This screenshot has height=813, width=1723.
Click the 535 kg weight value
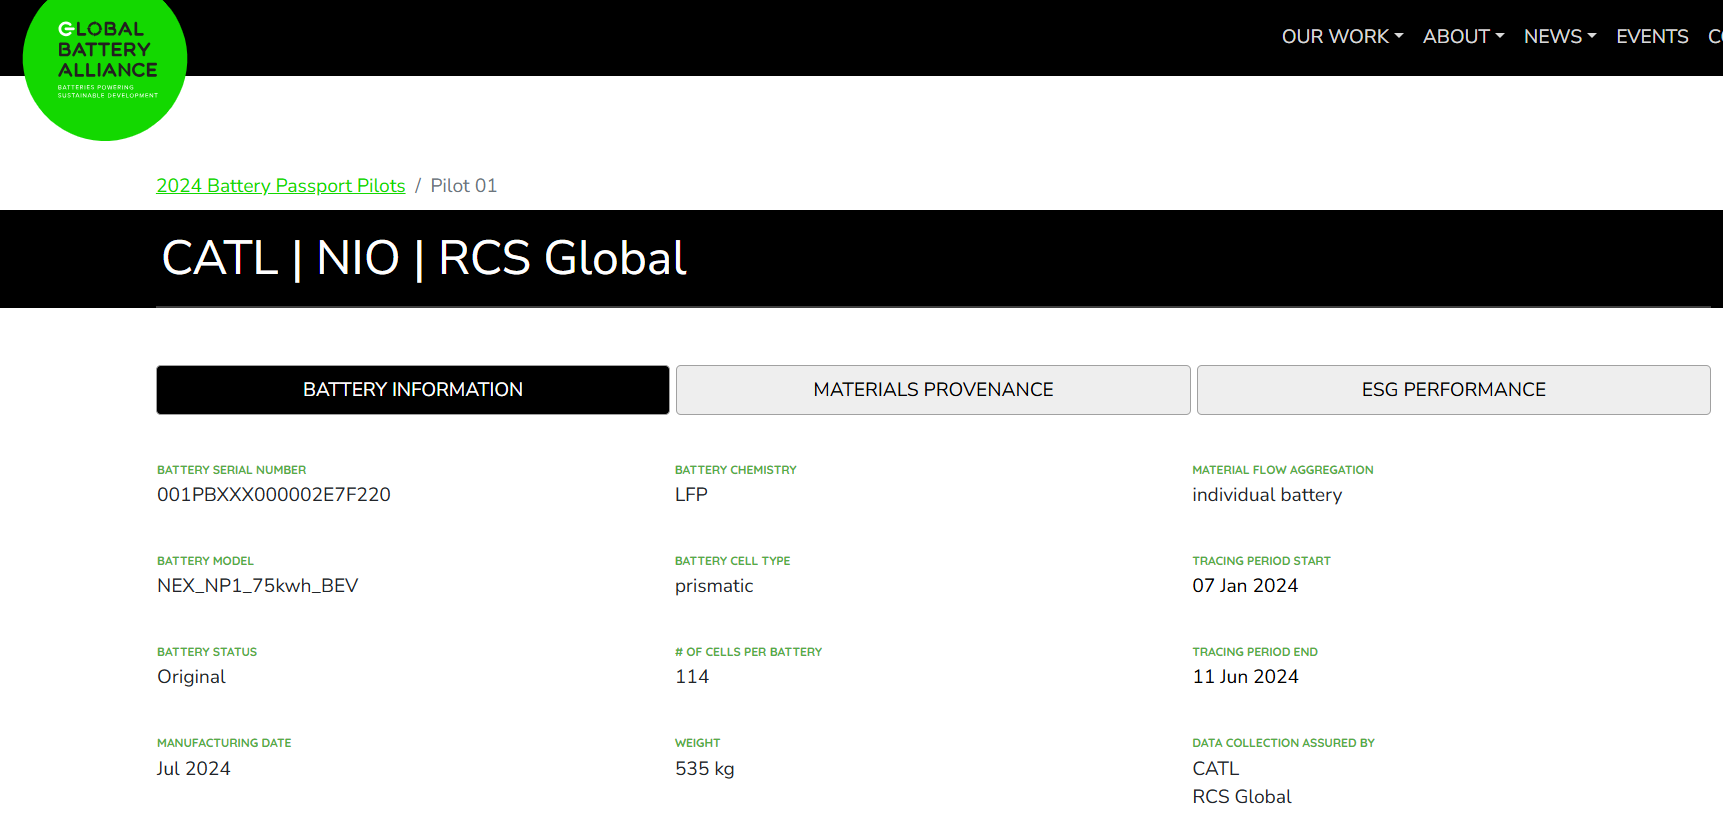point(705,769)
